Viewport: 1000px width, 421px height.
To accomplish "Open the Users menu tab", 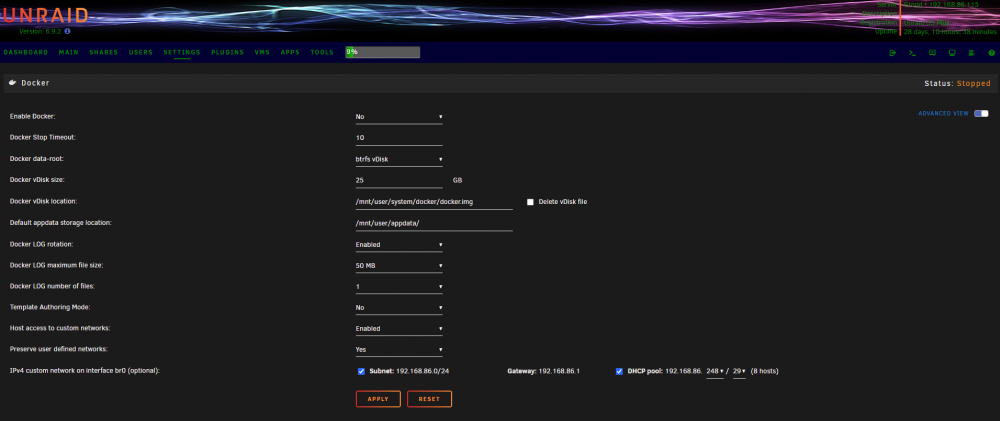I will click(x=140, y=52).
